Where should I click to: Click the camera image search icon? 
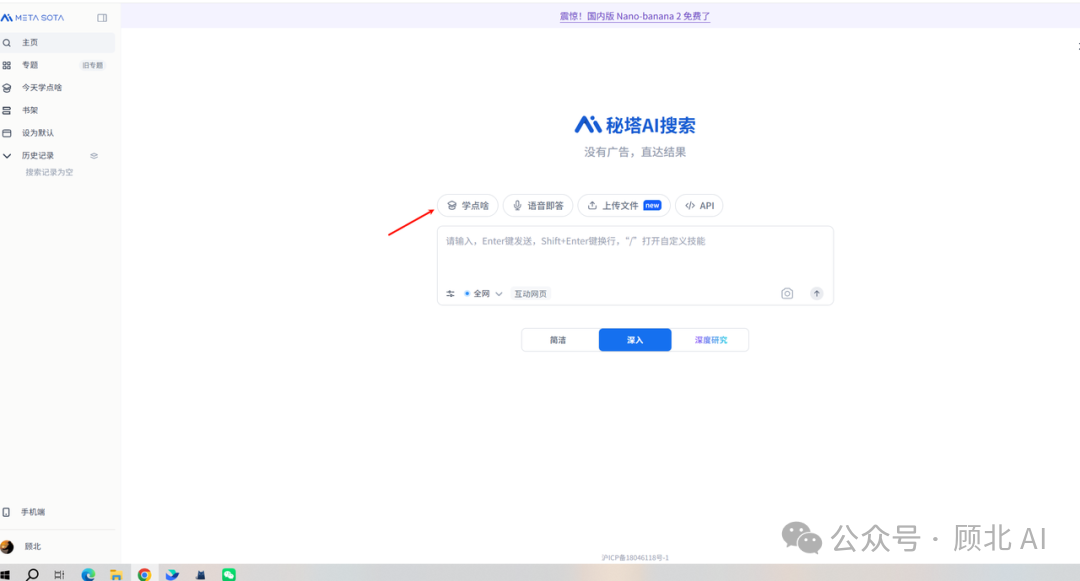pyautogui.click(x=787, y=294)
